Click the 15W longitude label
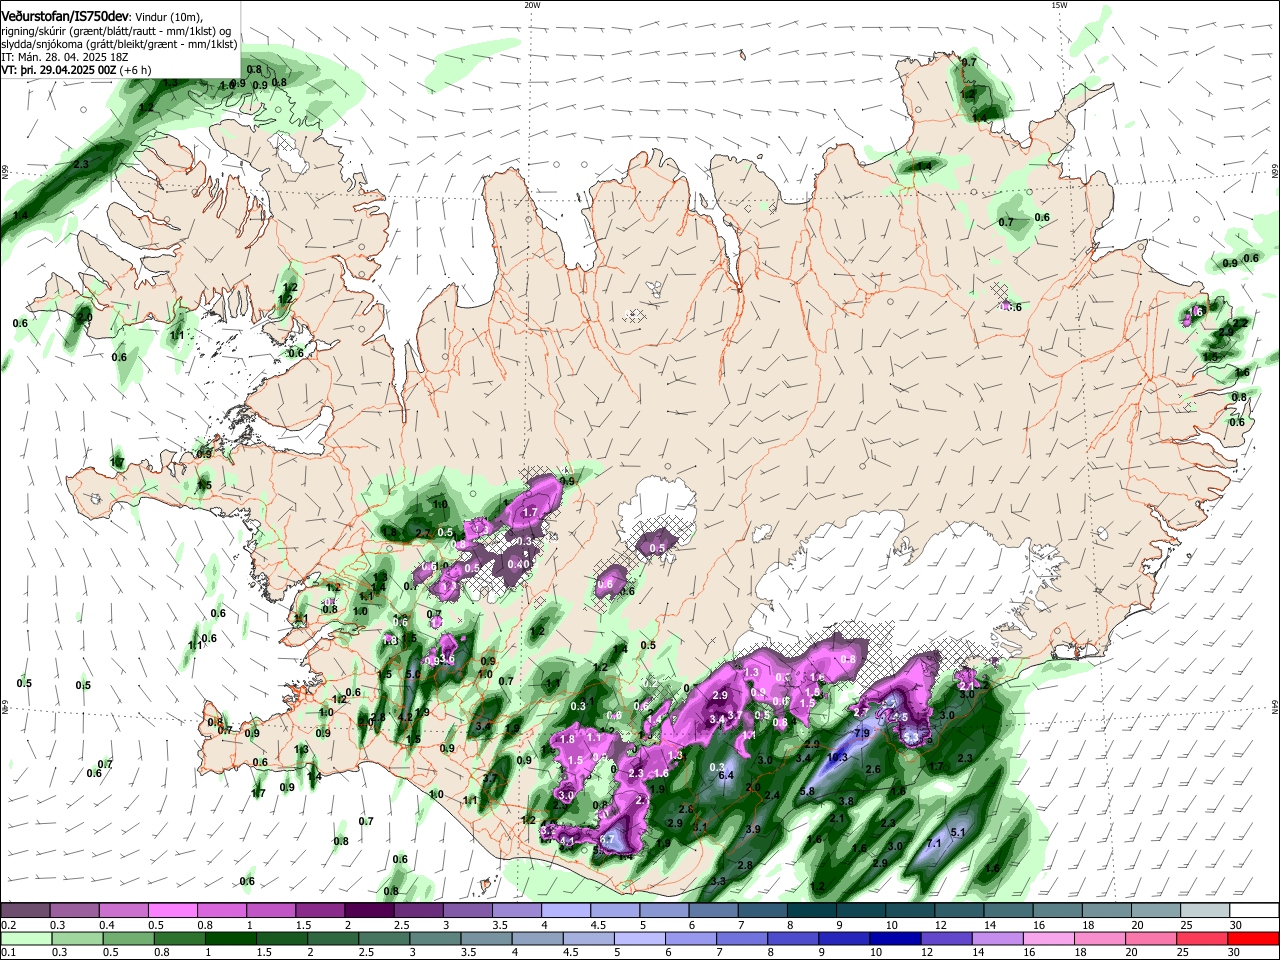The image size is (1280, 960). point(1059,5)
